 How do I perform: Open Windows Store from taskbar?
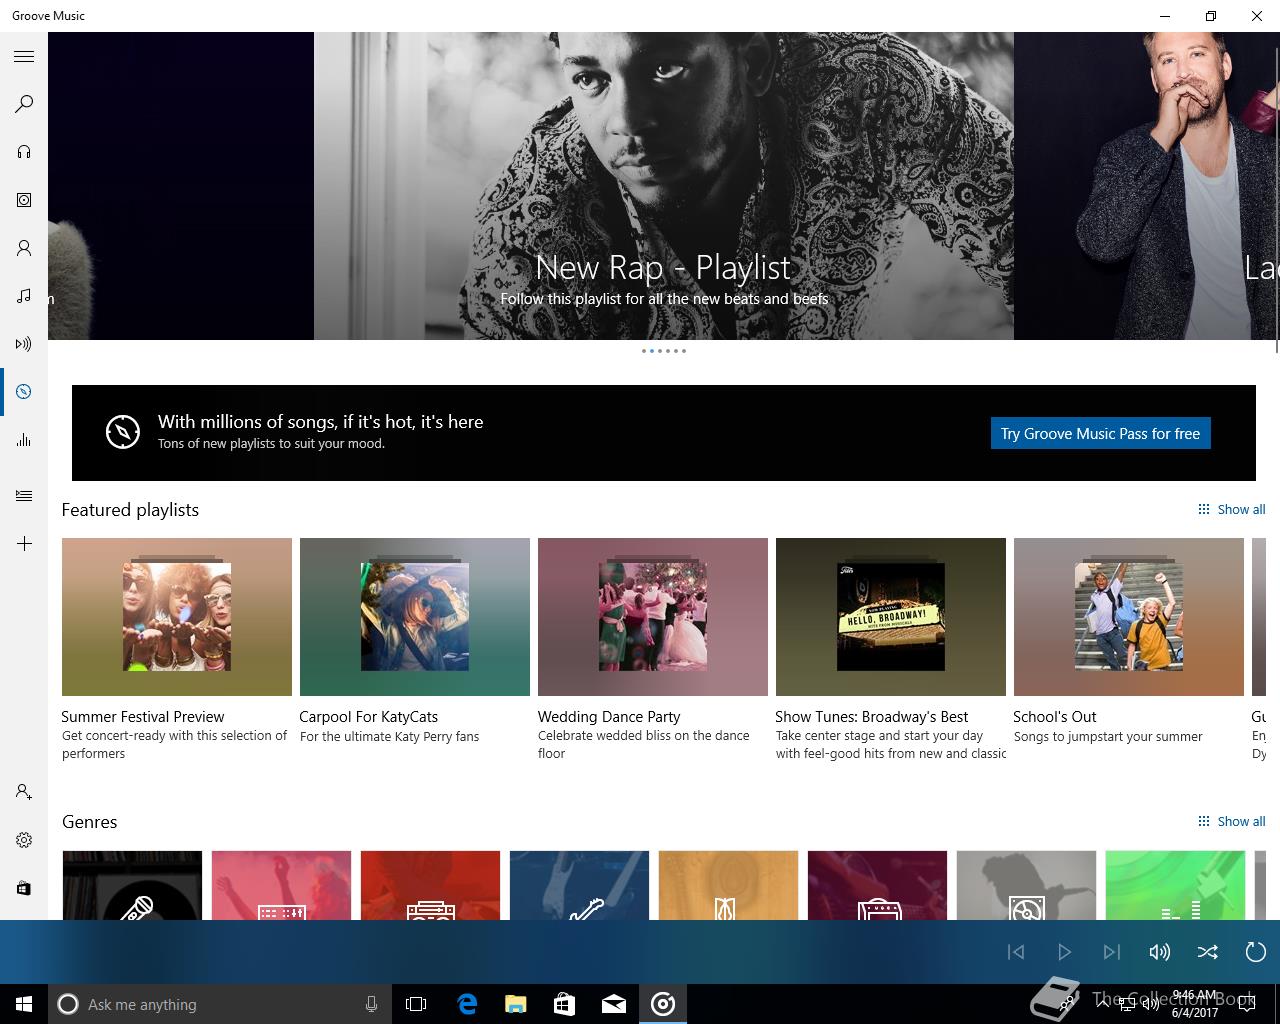[564, 1004]
